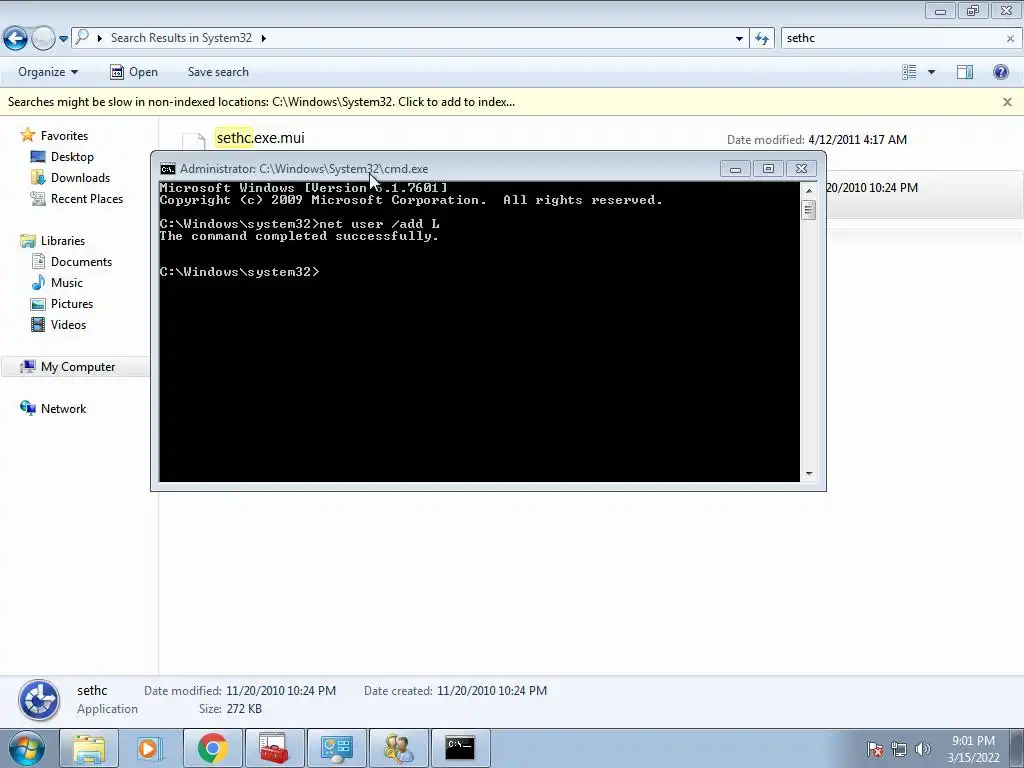Select the sethc.exe.mui file result
Image resolution: width=1024 pixels, height=768 pixels.
[260, 138]
